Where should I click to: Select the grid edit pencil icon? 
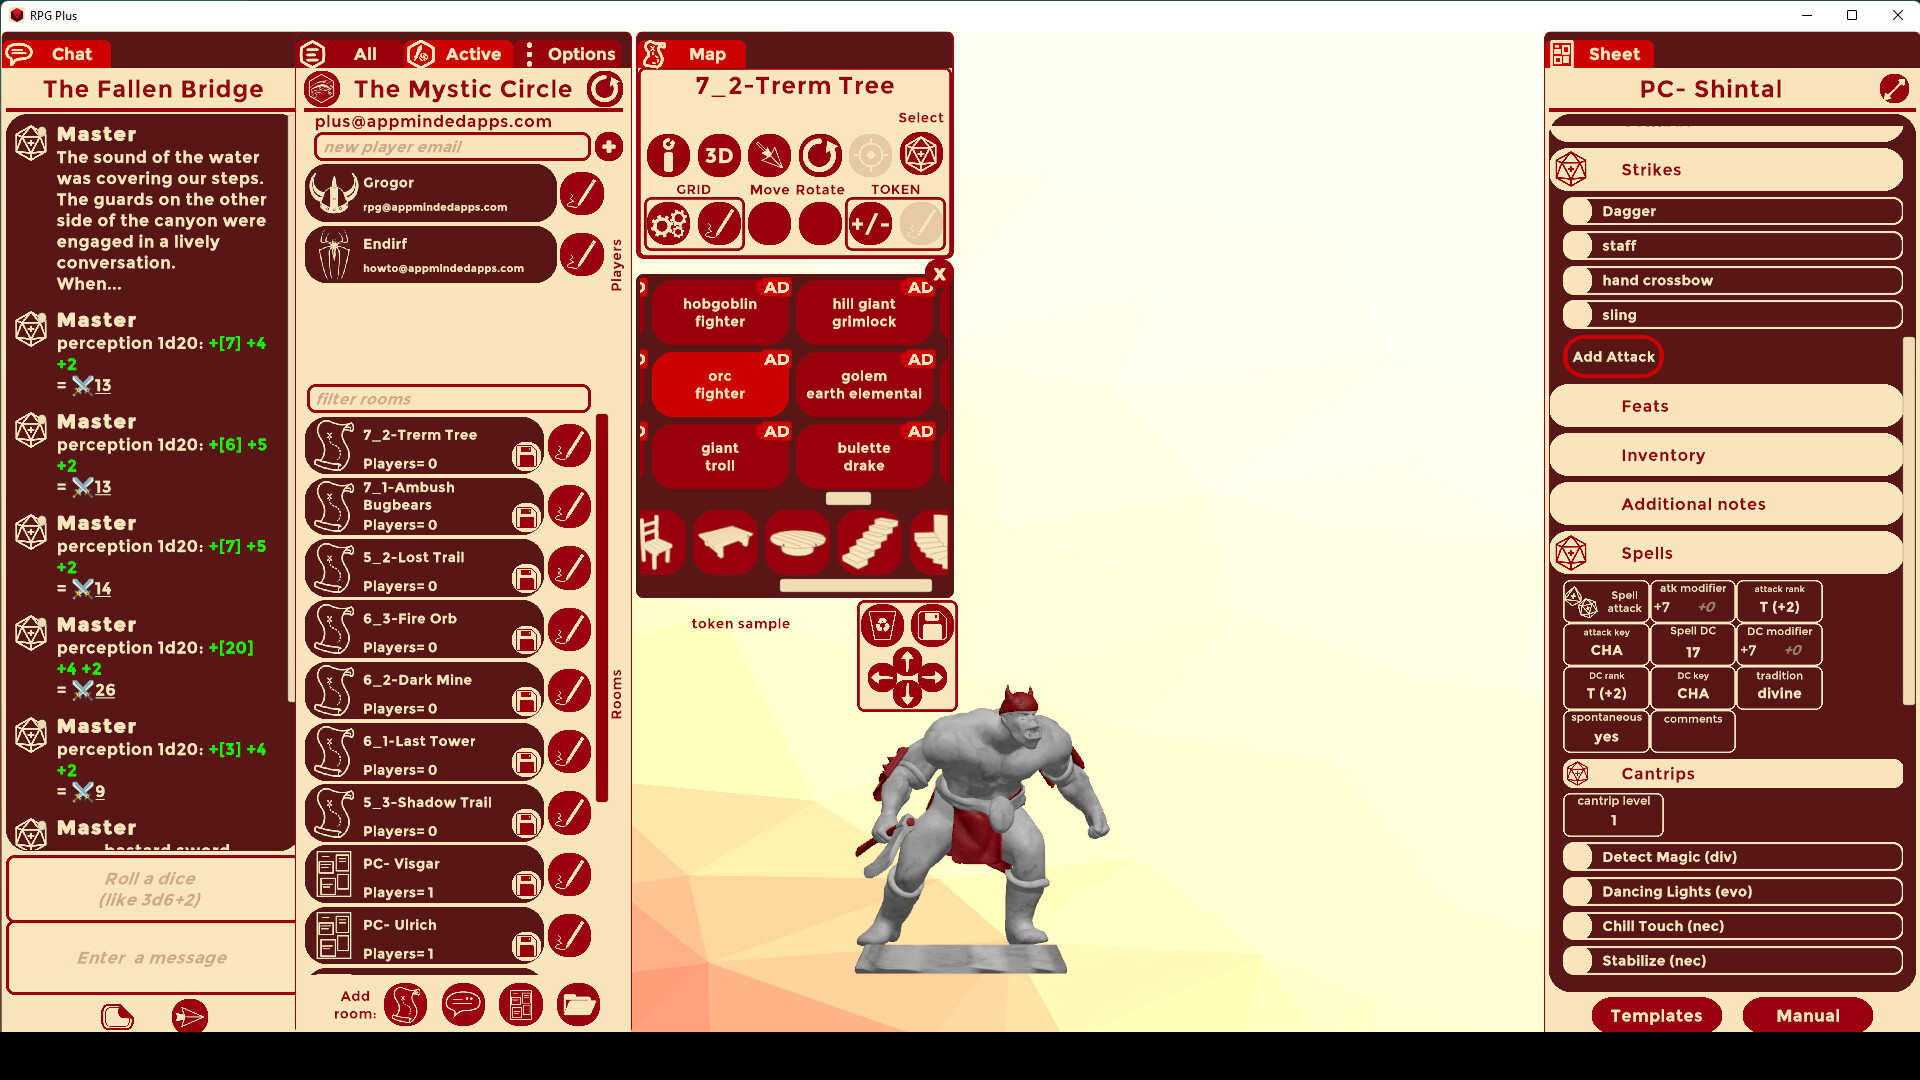coord(718,224)
